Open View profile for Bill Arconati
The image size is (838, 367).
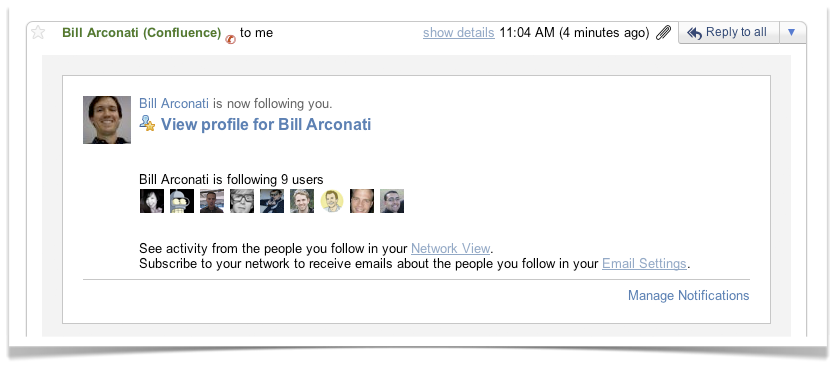(x=266, y=124)
